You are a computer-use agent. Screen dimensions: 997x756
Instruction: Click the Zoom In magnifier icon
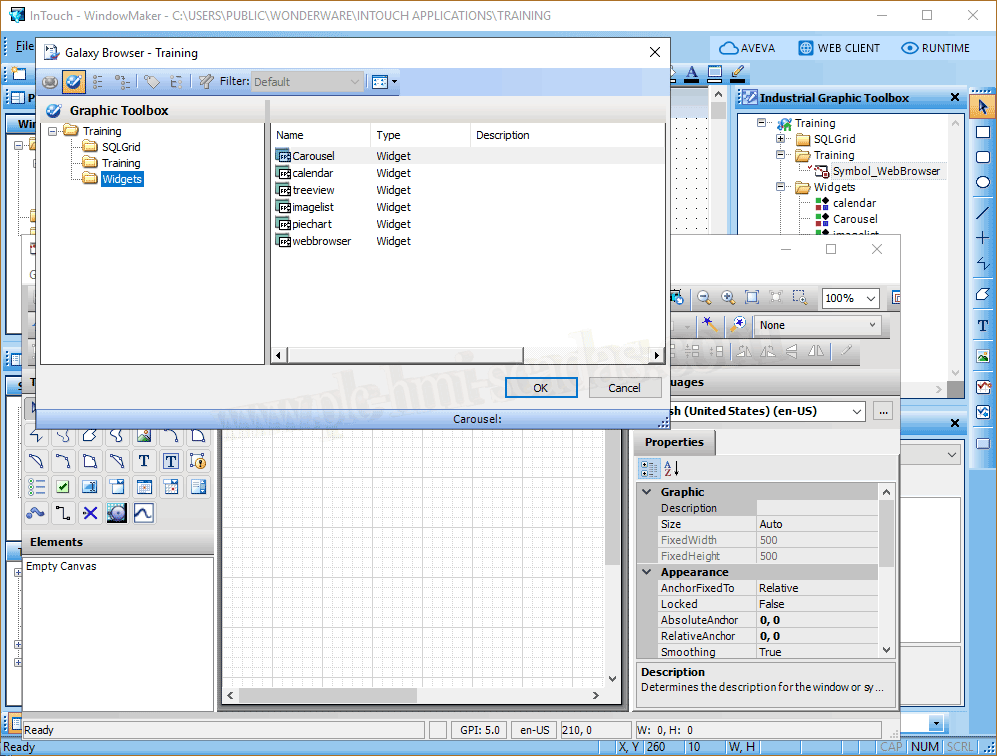pos(728,298)
